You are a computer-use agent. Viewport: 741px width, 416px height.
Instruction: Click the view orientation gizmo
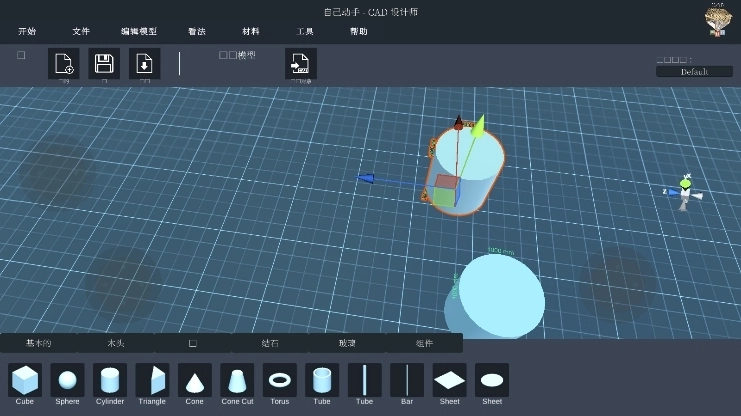(x=685, y=192)
